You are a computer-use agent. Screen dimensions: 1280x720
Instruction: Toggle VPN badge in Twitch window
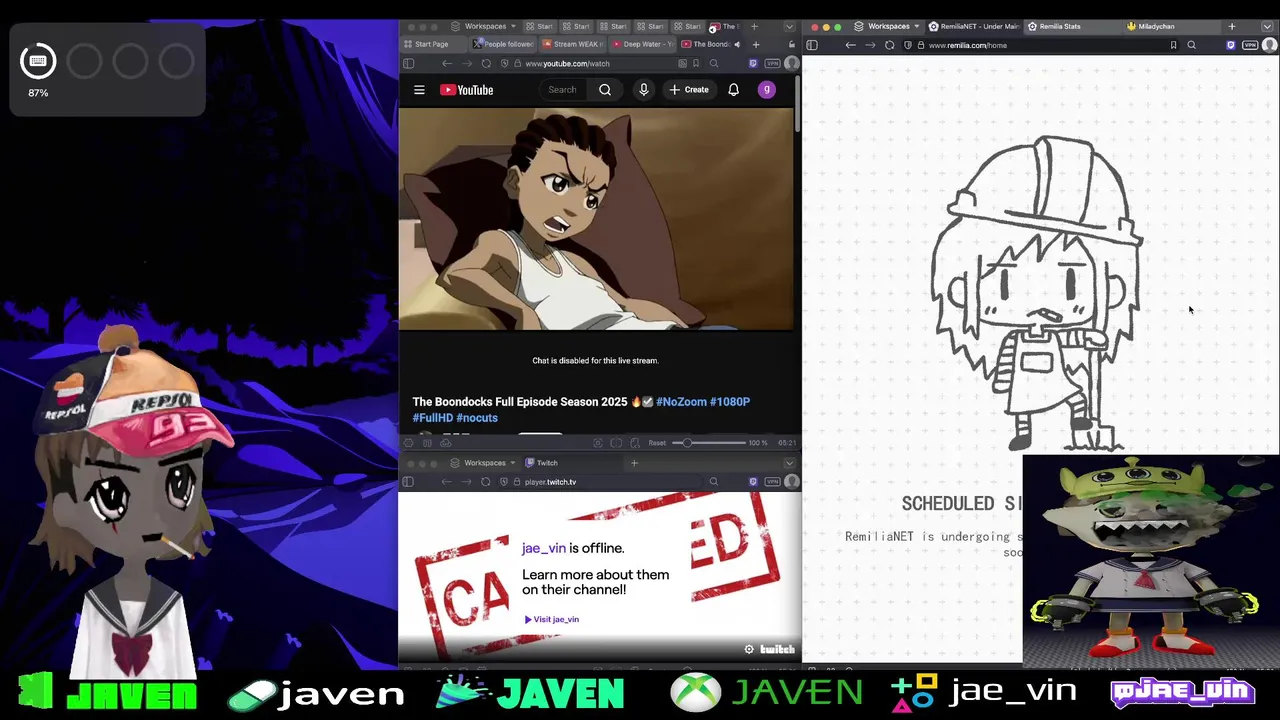pos(772,482)
